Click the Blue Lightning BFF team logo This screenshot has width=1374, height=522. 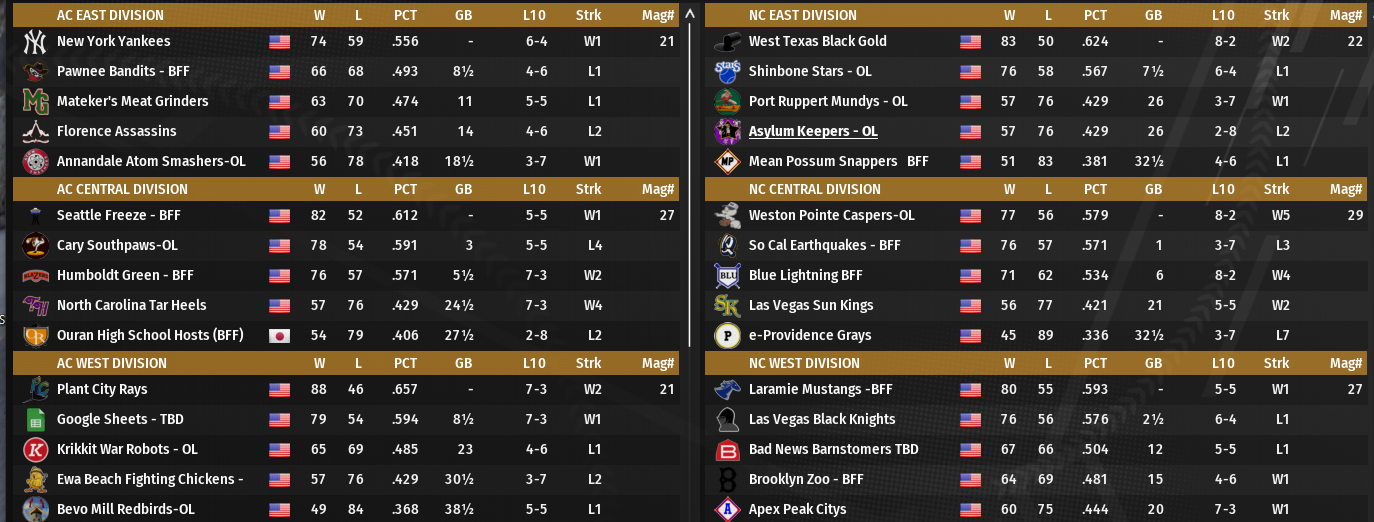[727, 276]
